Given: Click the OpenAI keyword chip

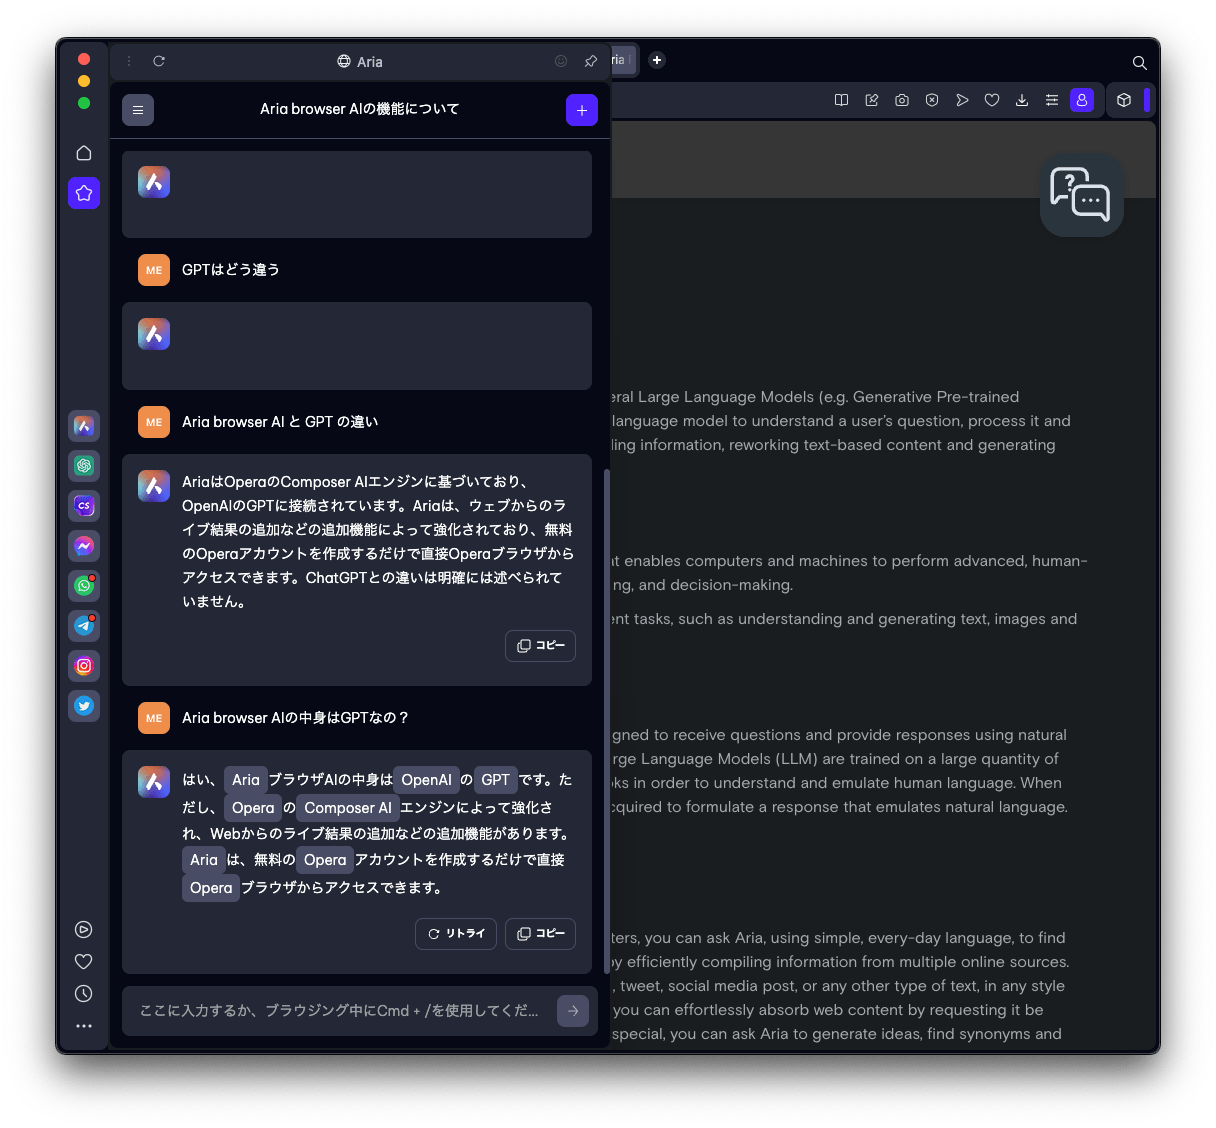Looking at the screenshot, I should 427,780.
